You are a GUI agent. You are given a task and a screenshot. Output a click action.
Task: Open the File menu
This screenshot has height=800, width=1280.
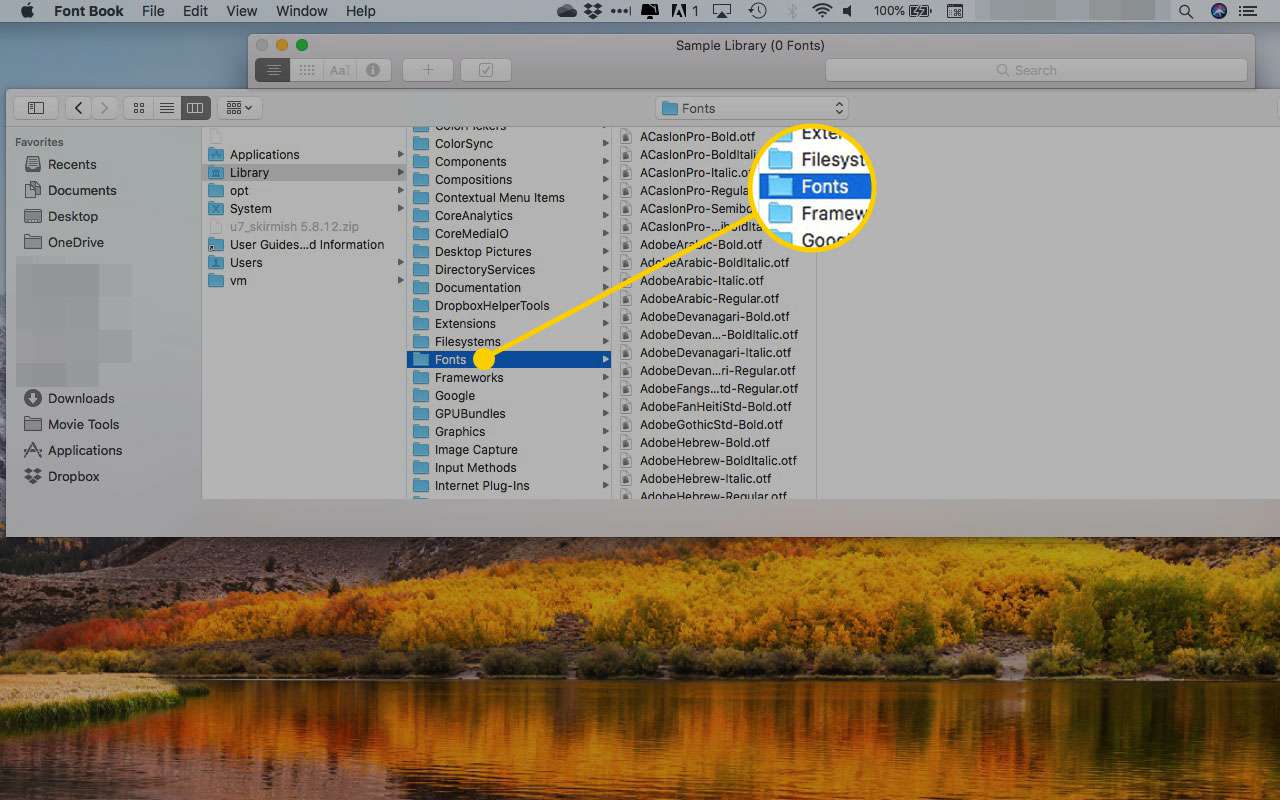(x=153, y=11)
